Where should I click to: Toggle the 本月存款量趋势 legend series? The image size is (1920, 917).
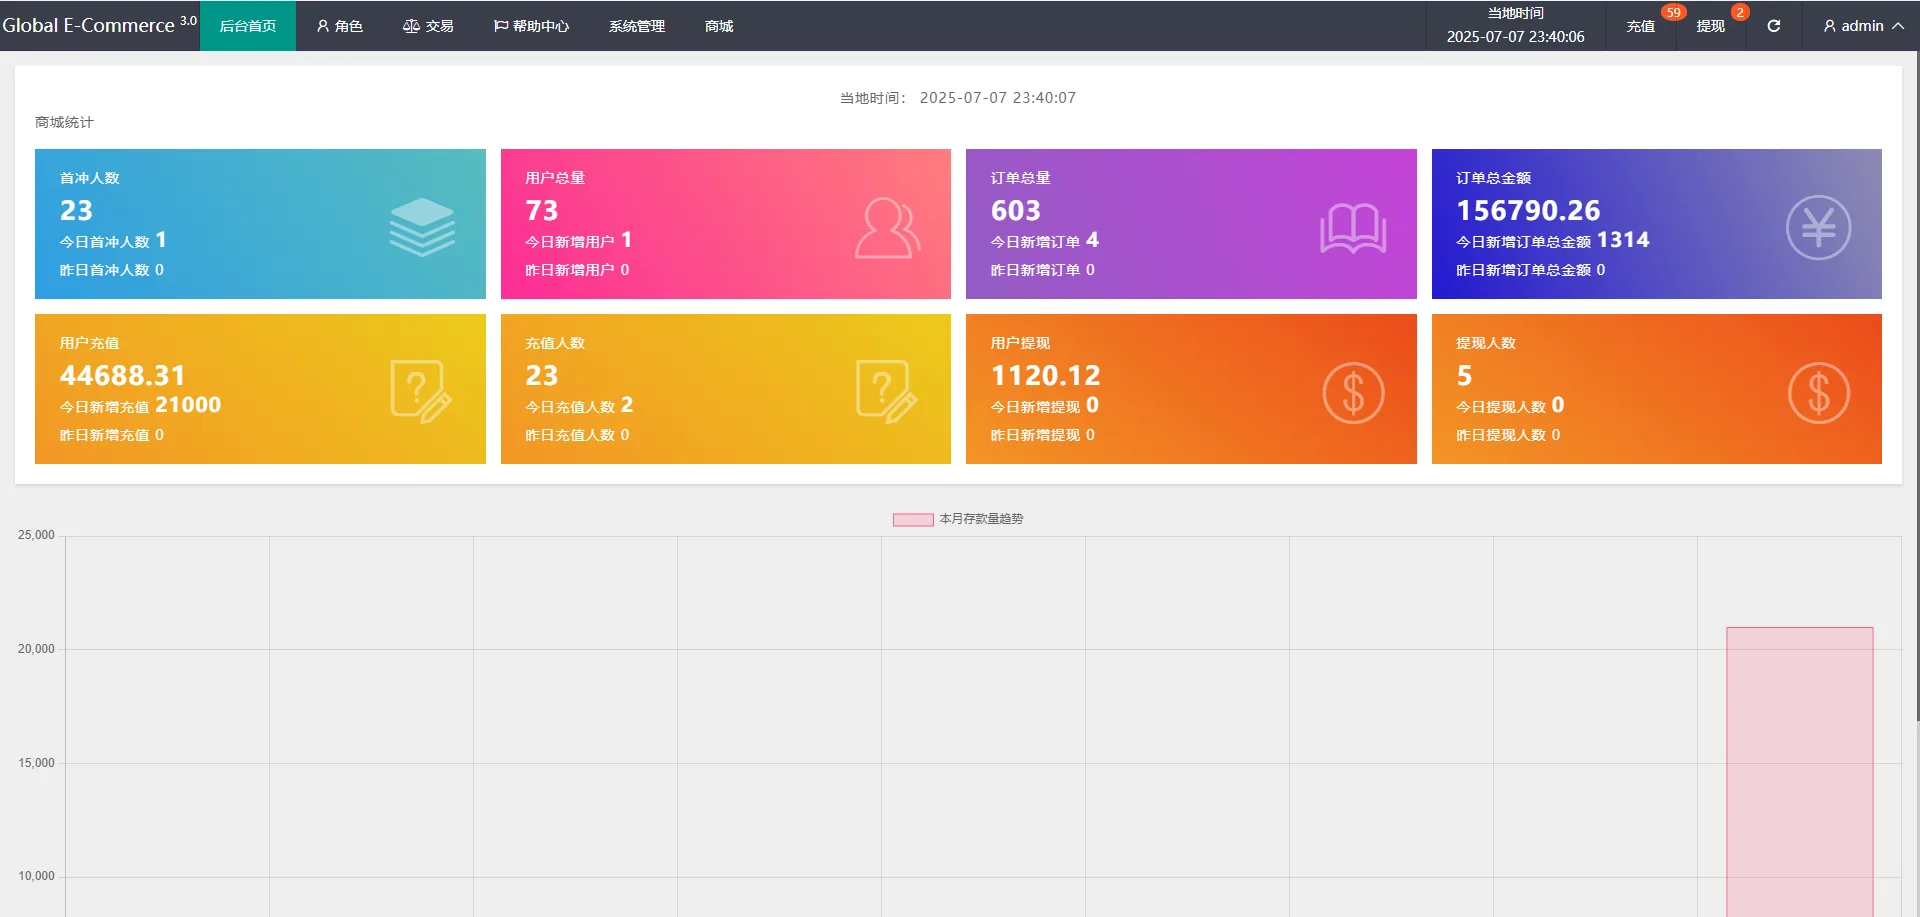click(x=957, y=519)
